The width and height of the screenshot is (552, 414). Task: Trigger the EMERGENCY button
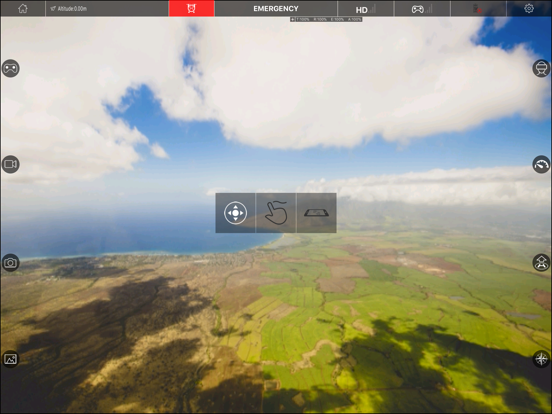[x=276, y=8]
